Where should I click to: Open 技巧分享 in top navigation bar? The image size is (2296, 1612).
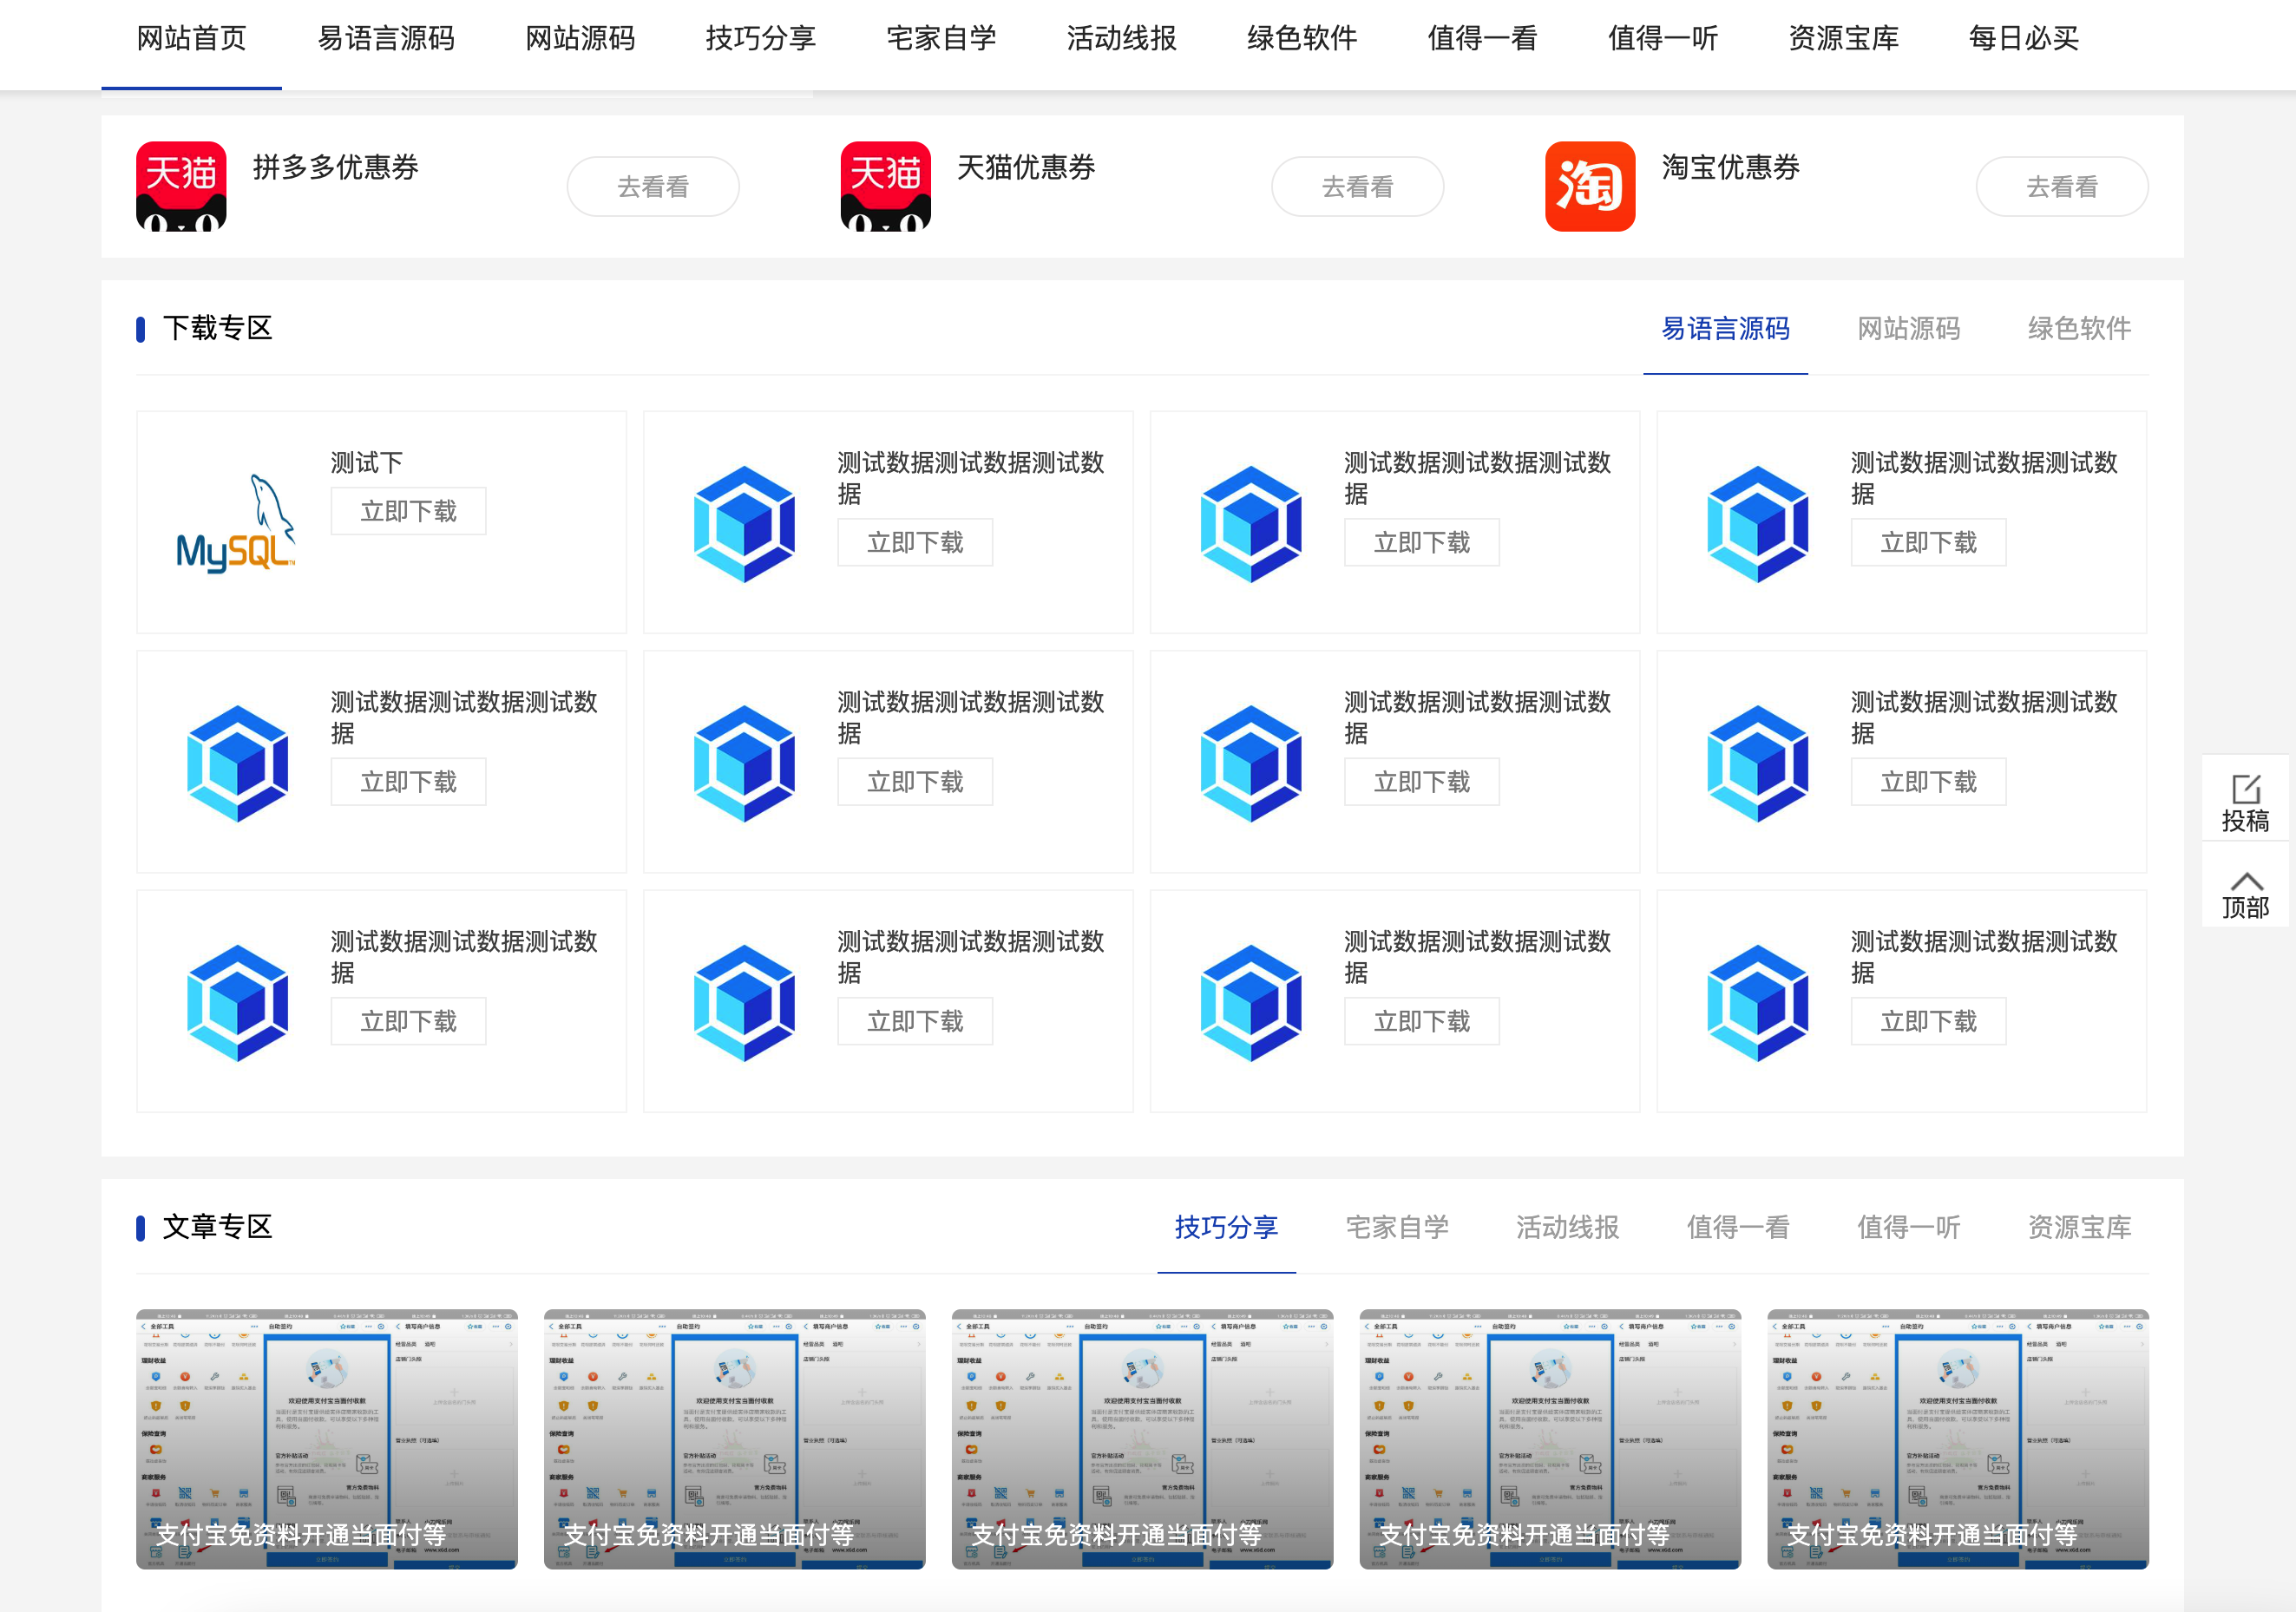tap(761, 39)
